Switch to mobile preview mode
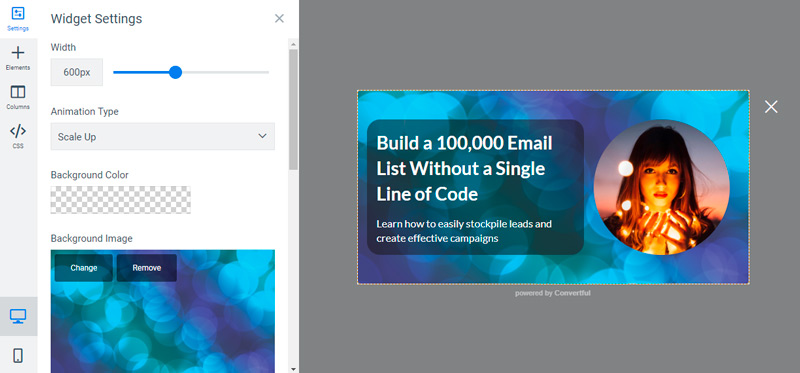 18,355
